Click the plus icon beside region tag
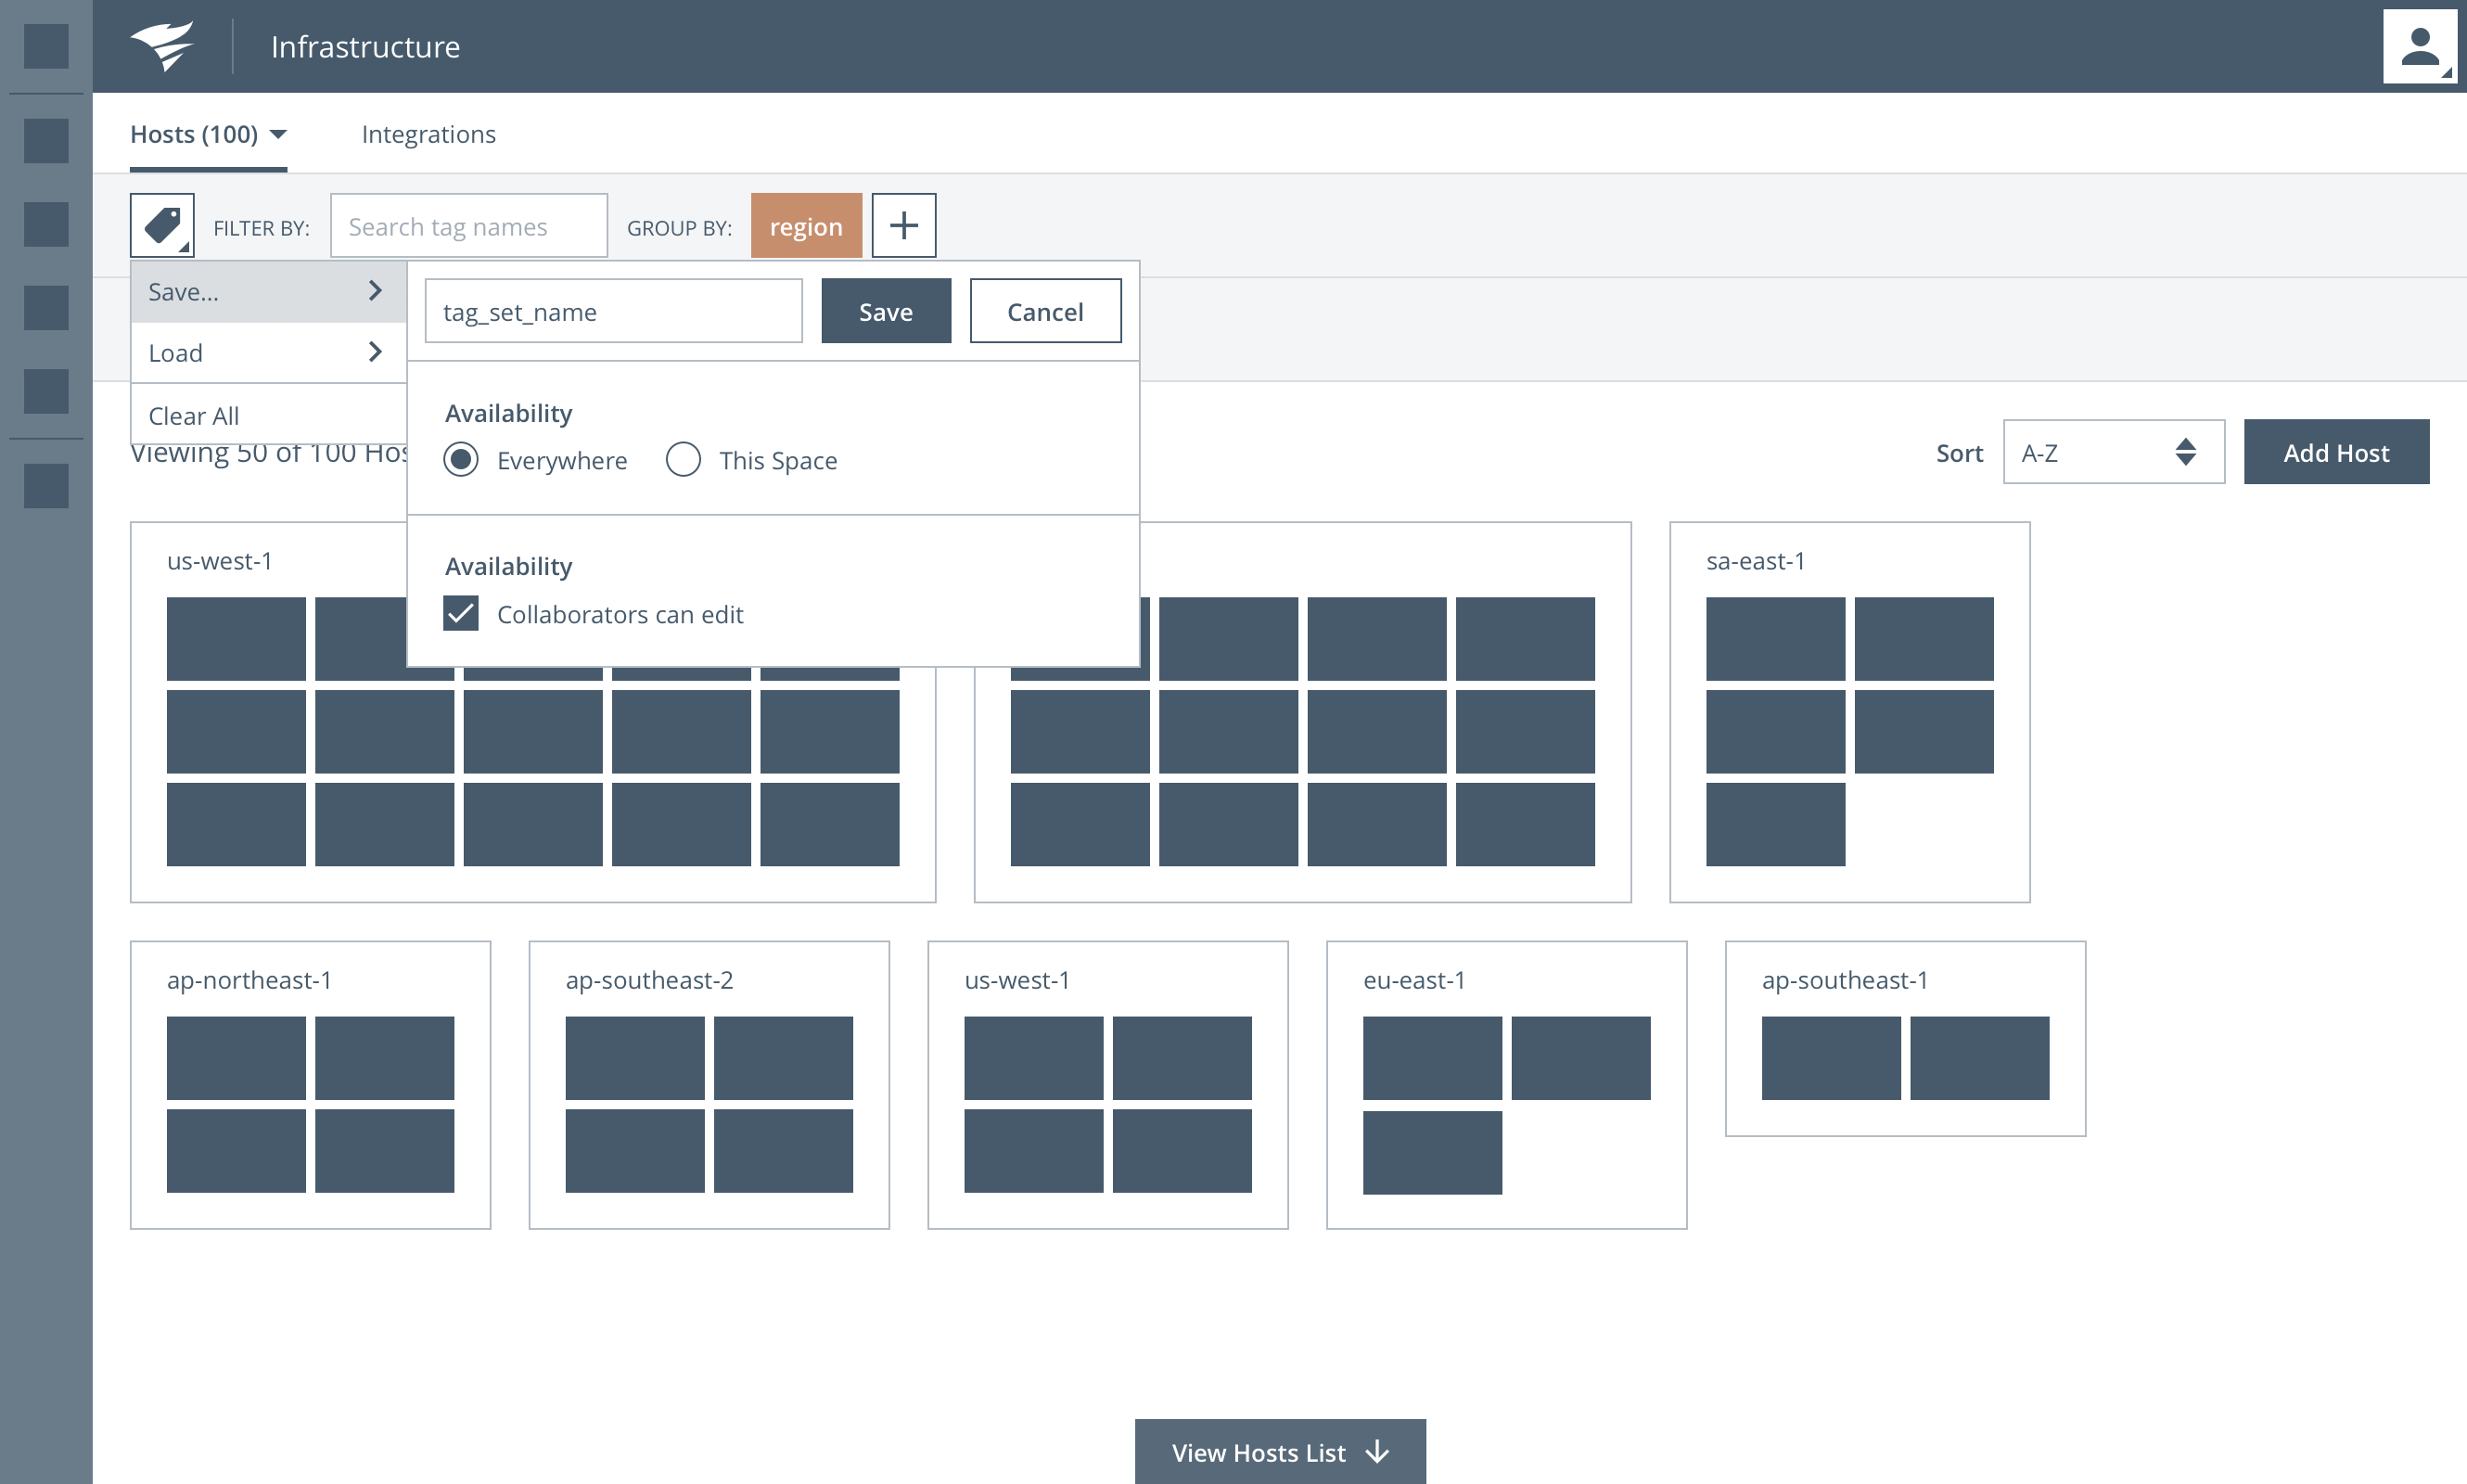The image size is (2467, 1484). pyautogui.click(x=903, y=226)
